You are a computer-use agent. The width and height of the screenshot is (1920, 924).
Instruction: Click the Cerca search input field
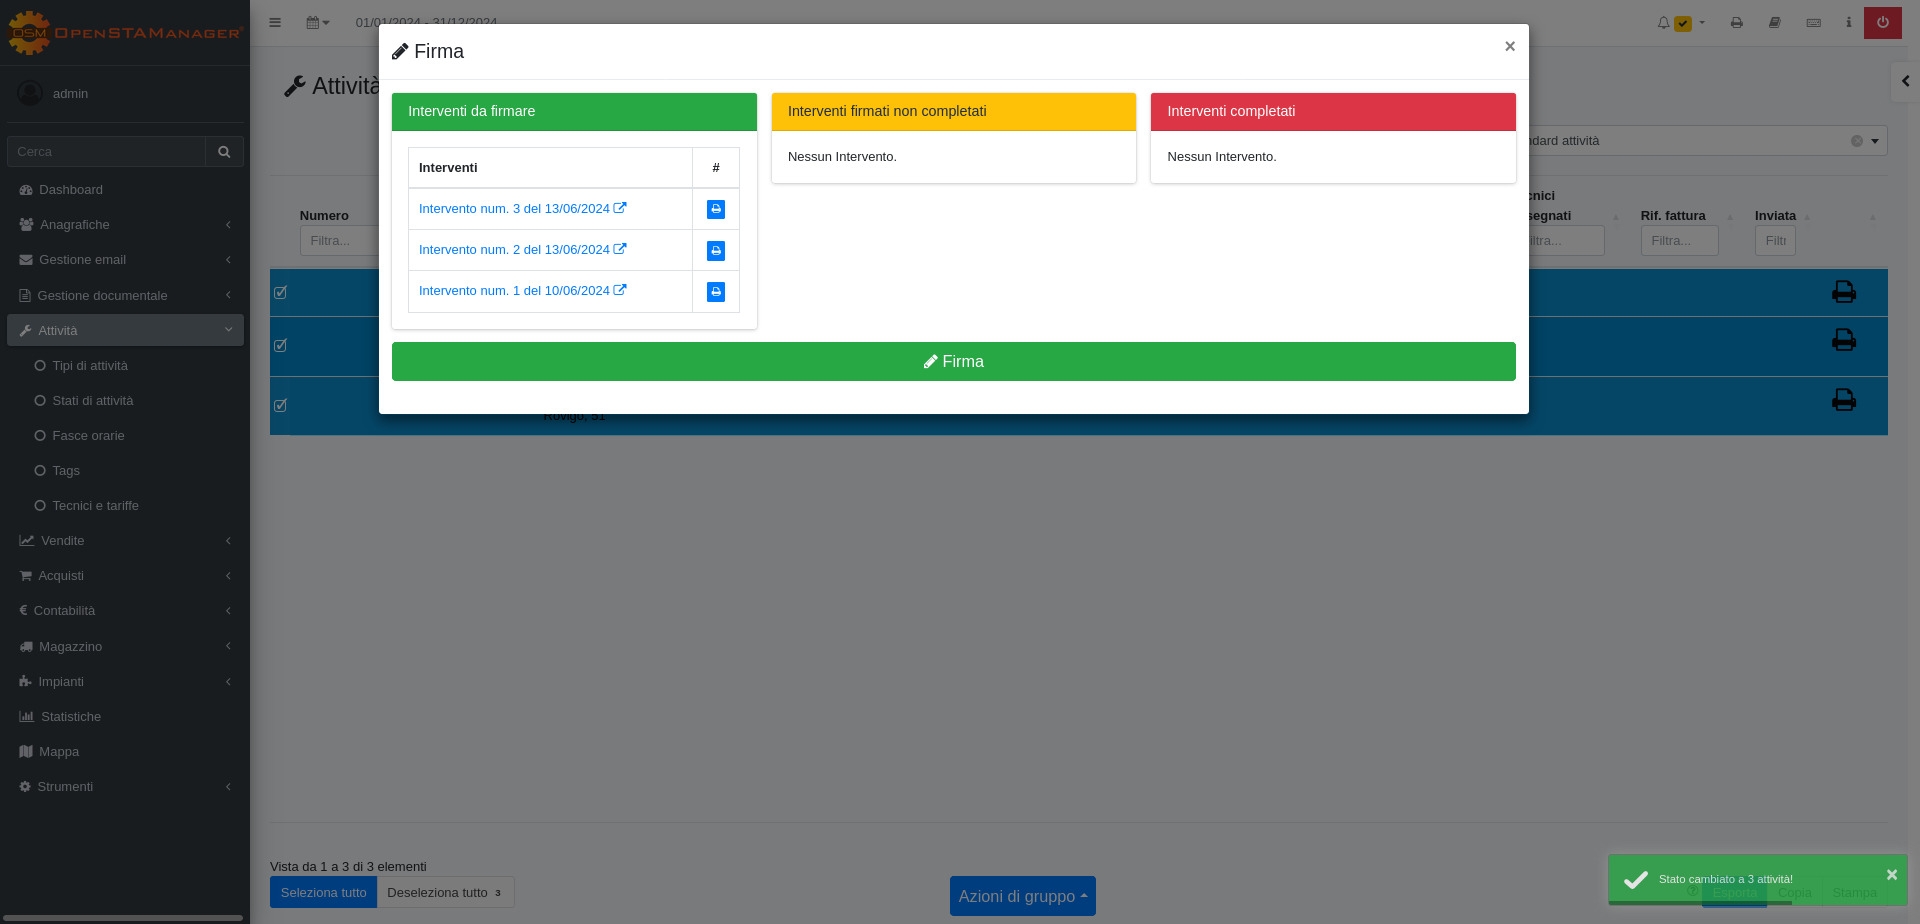click(106, 152)
